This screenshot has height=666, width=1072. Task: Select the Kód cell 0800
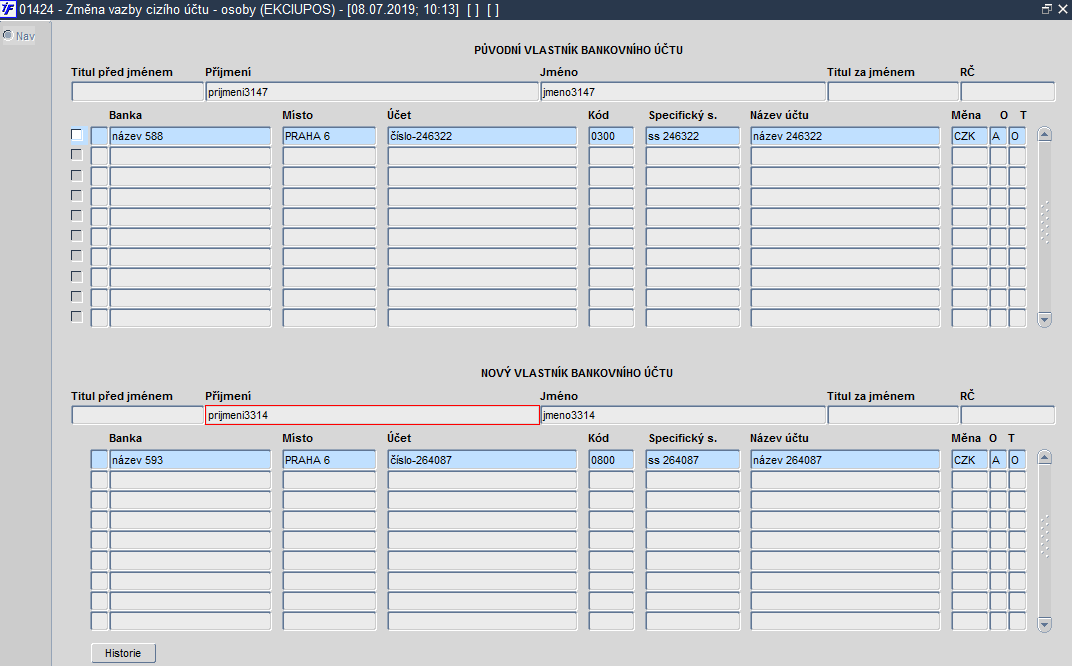click(611, 460)
